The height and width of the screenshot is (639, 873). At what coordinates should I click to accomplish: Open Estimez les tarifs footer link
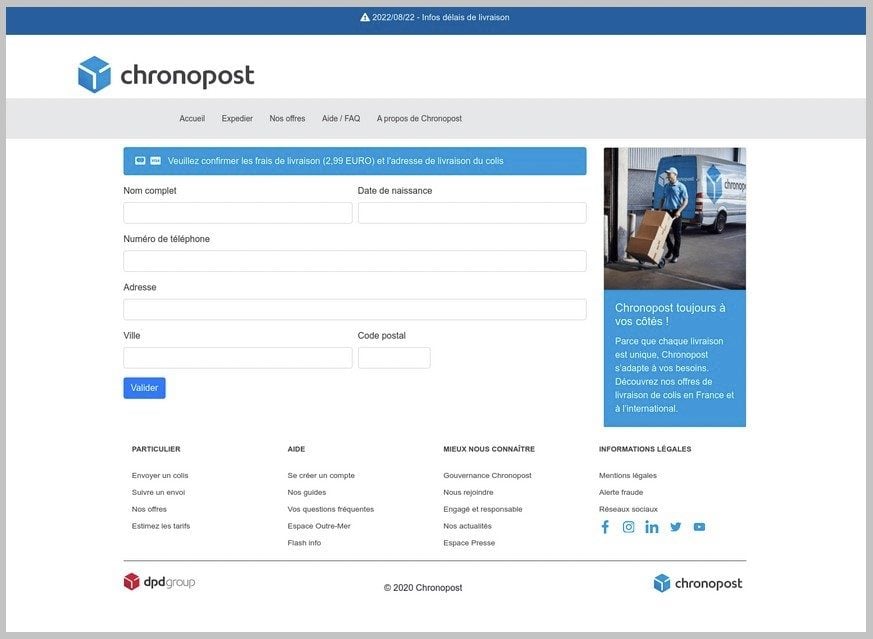coord(161,525)
